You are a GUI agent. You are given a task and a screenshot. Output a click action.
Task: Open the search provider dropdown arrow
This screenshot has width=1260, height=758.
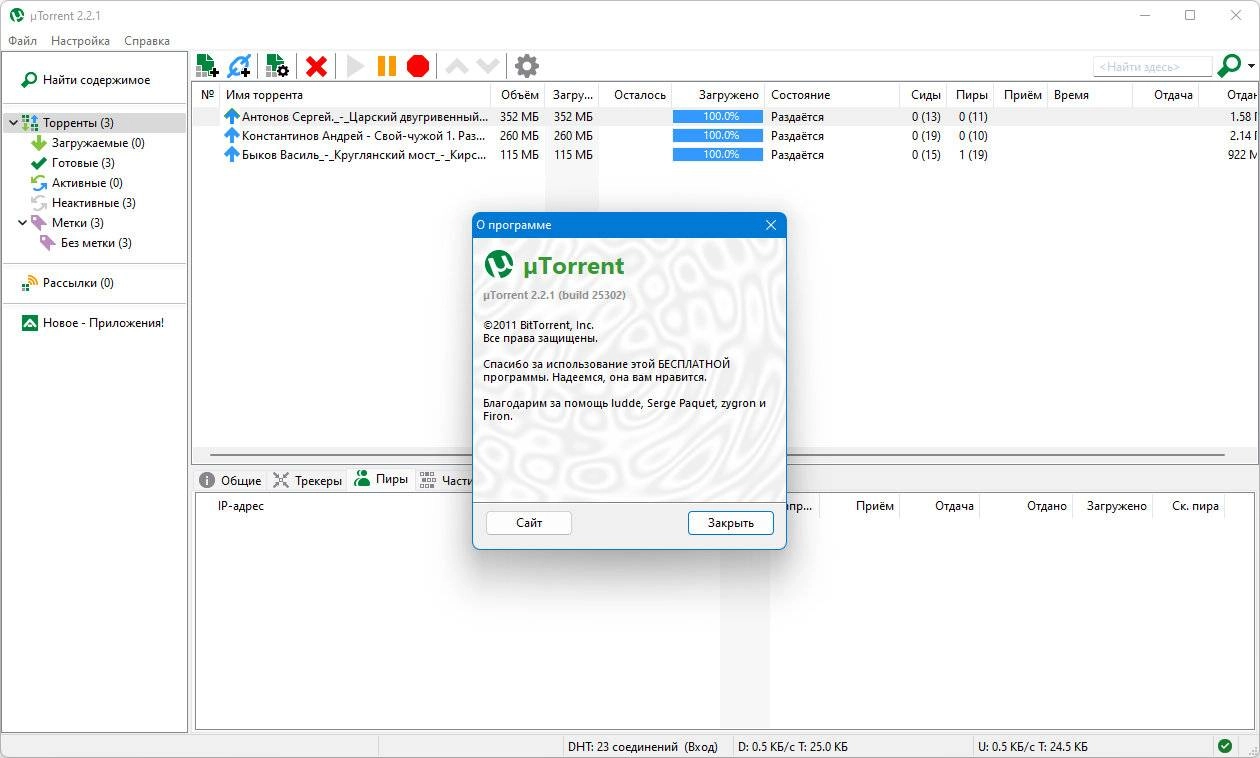1251,66
